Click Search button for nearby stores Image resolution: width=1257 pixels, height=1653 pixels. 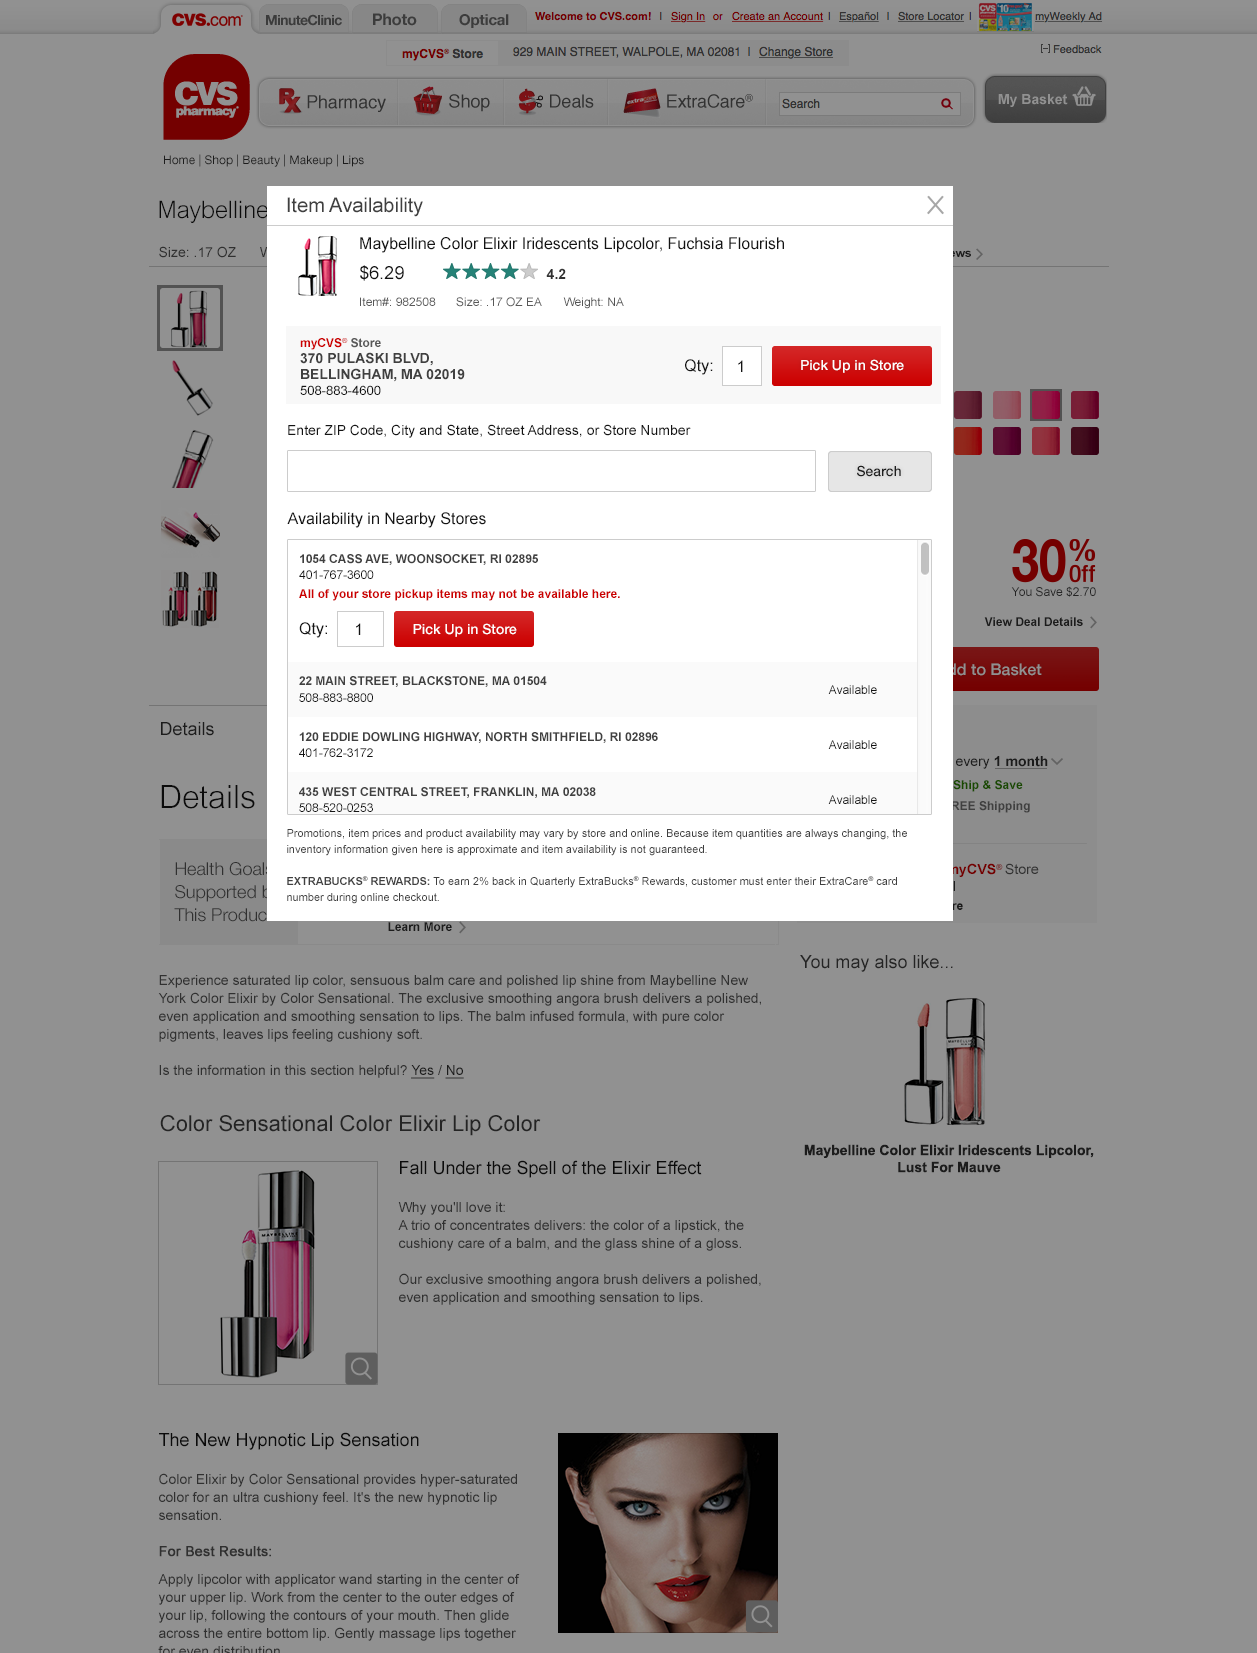point(879,471)
